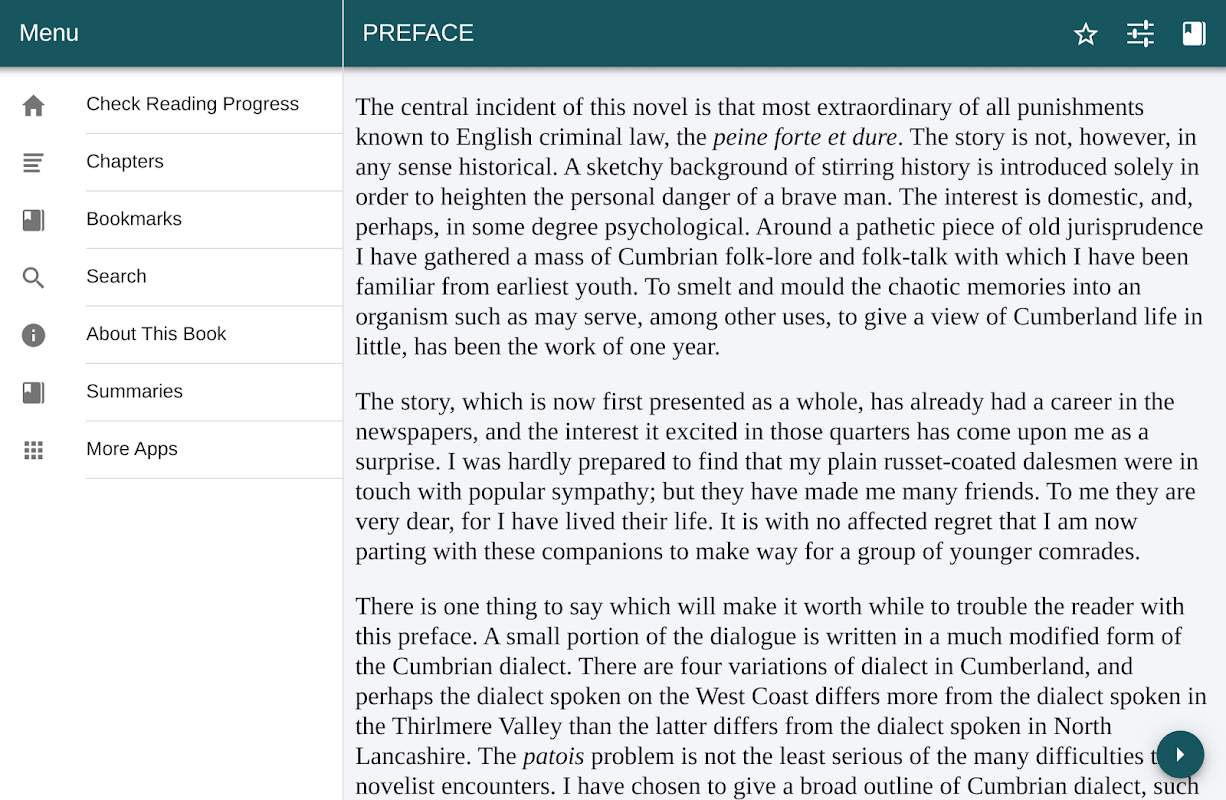Click the About This Book info icon
The image size is (1226, 800).
click(x=34, y=335)
